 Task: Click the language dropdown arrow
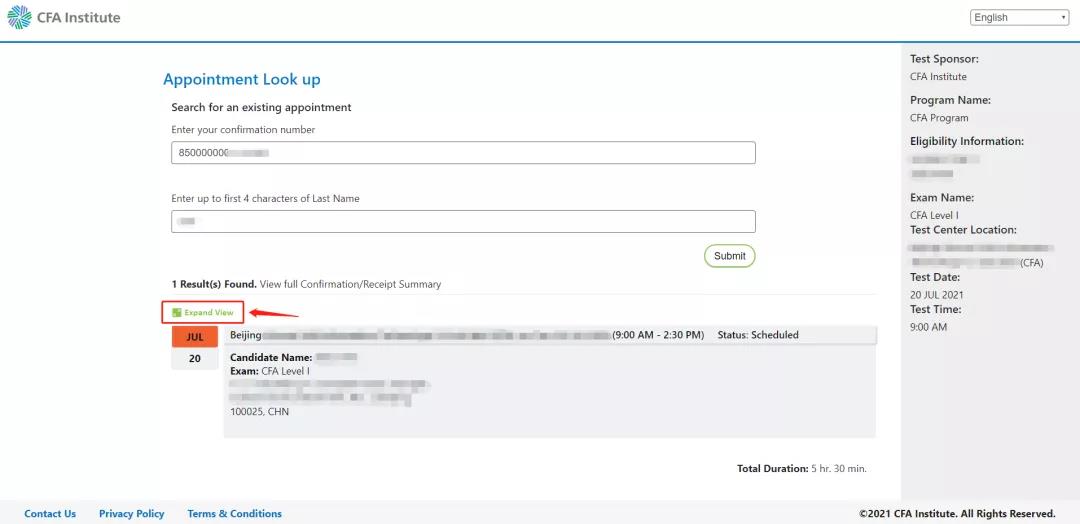coord(1063,18)
